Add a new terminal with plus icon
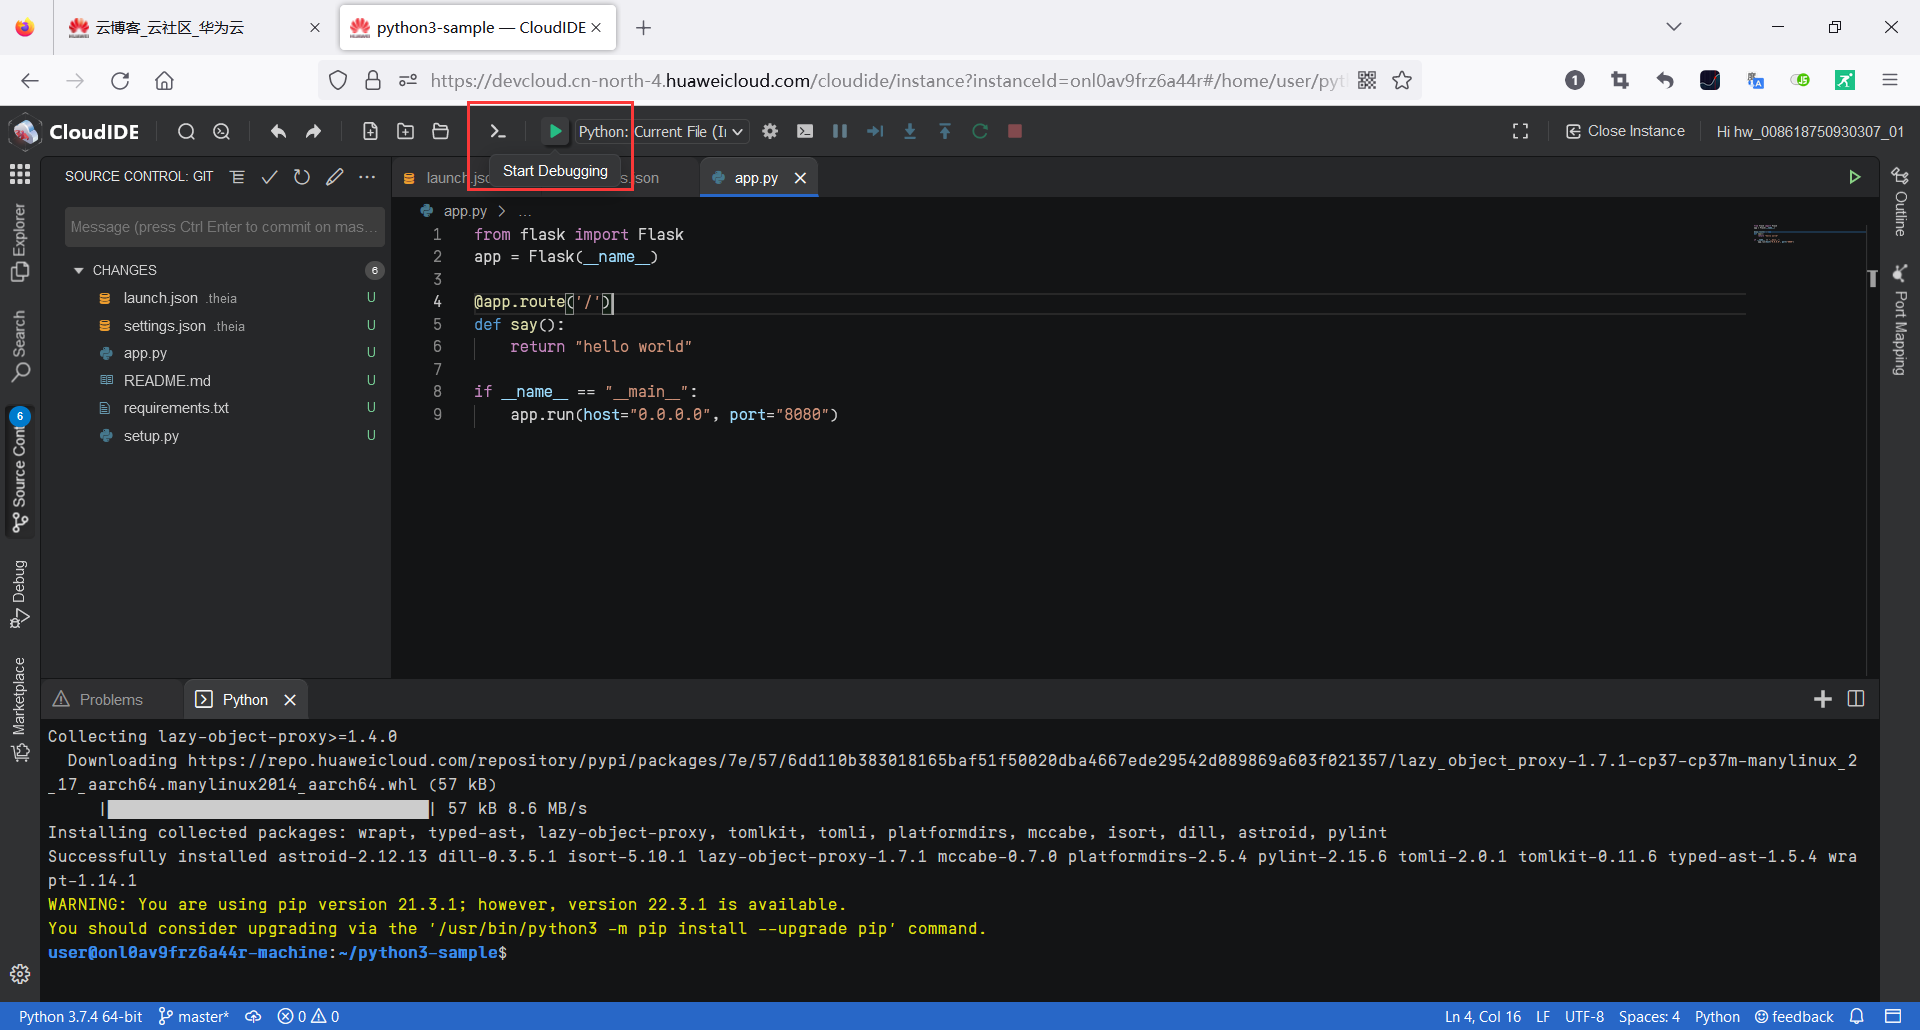 click(x=1823, y=699)
